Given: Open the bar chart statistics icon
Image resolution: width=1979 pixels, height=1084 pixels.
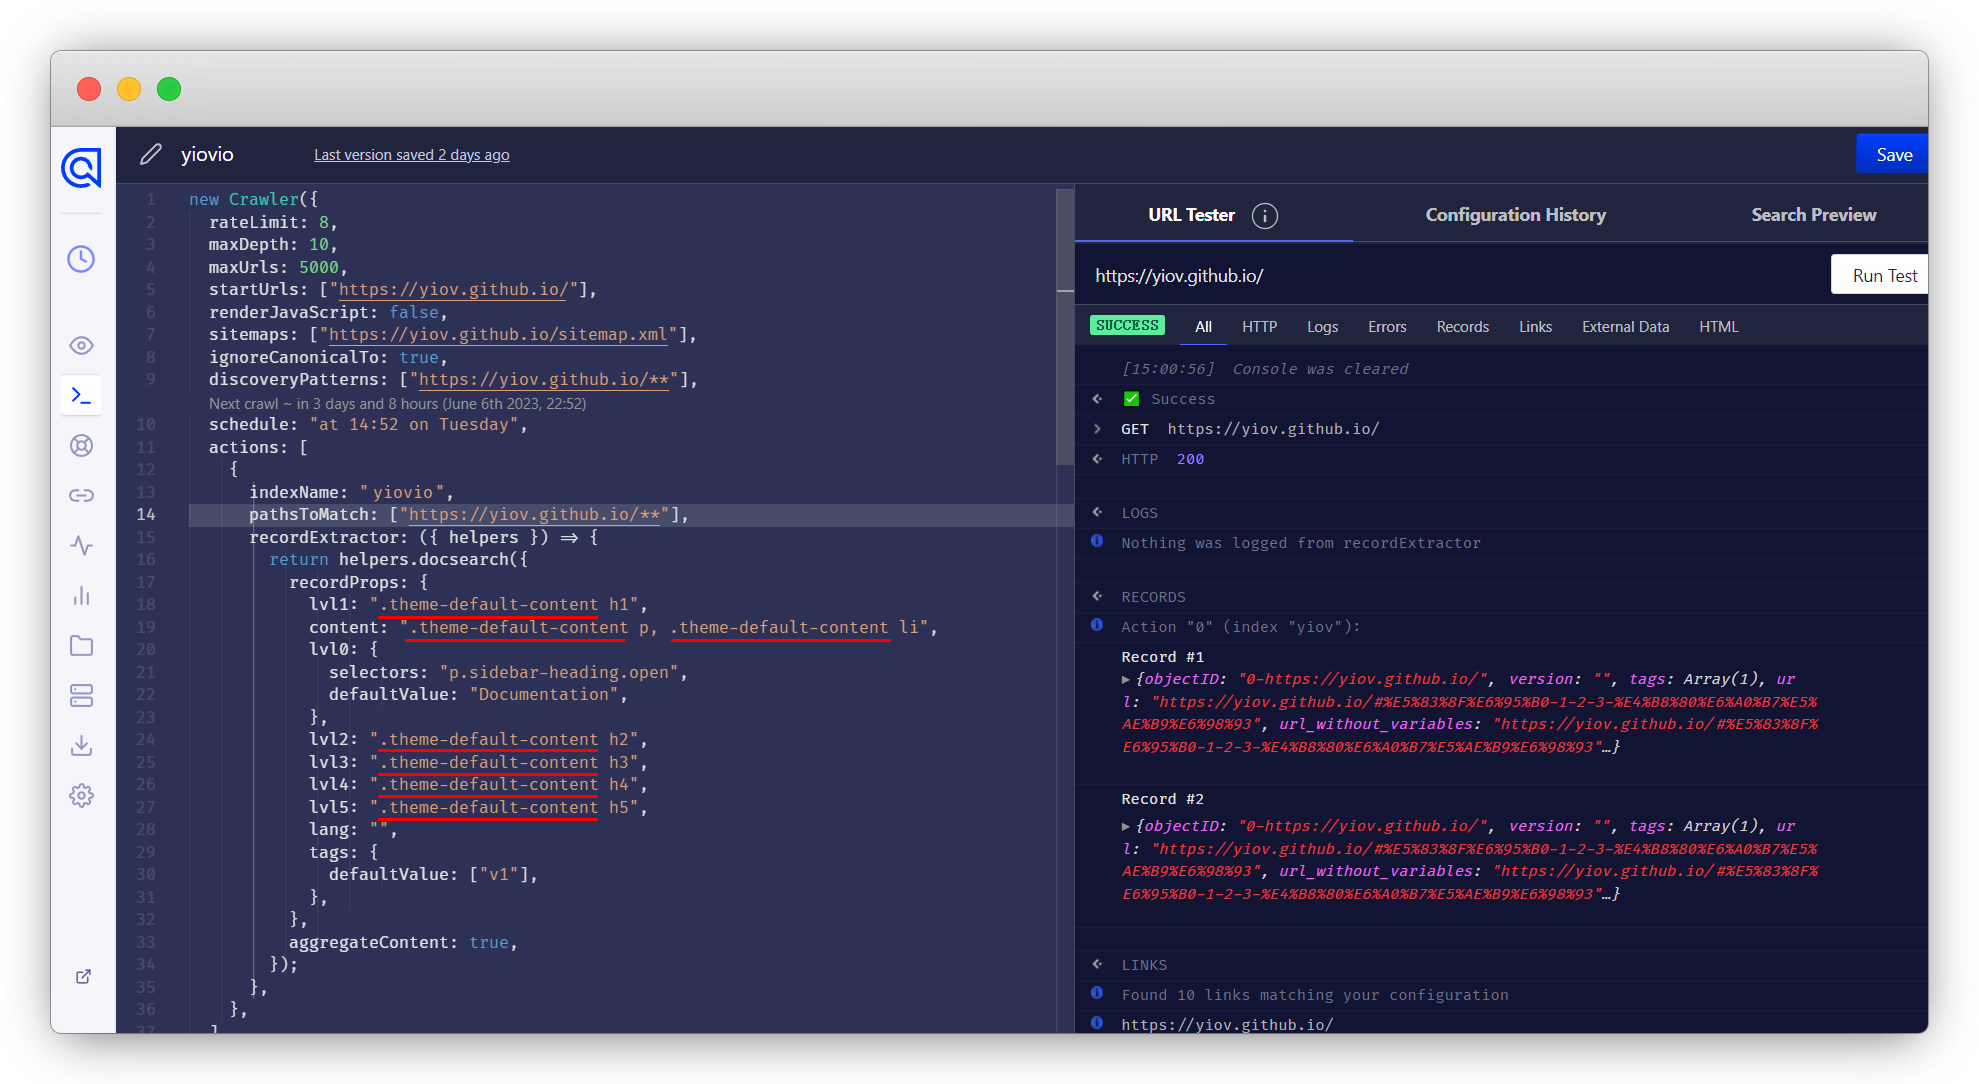Looking at the screenshot, I should 81,596.
